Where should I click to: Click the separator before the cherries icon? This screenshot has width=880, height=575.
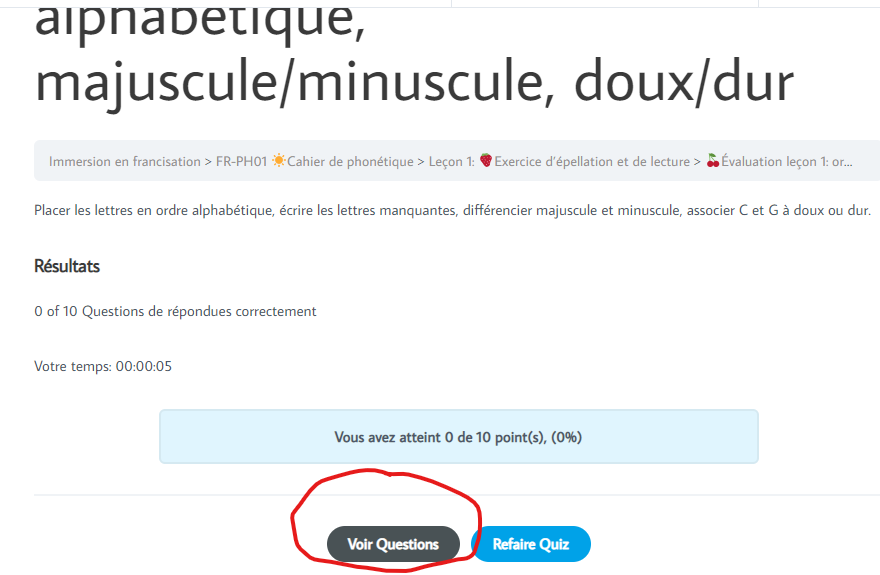tap(698, 162)
